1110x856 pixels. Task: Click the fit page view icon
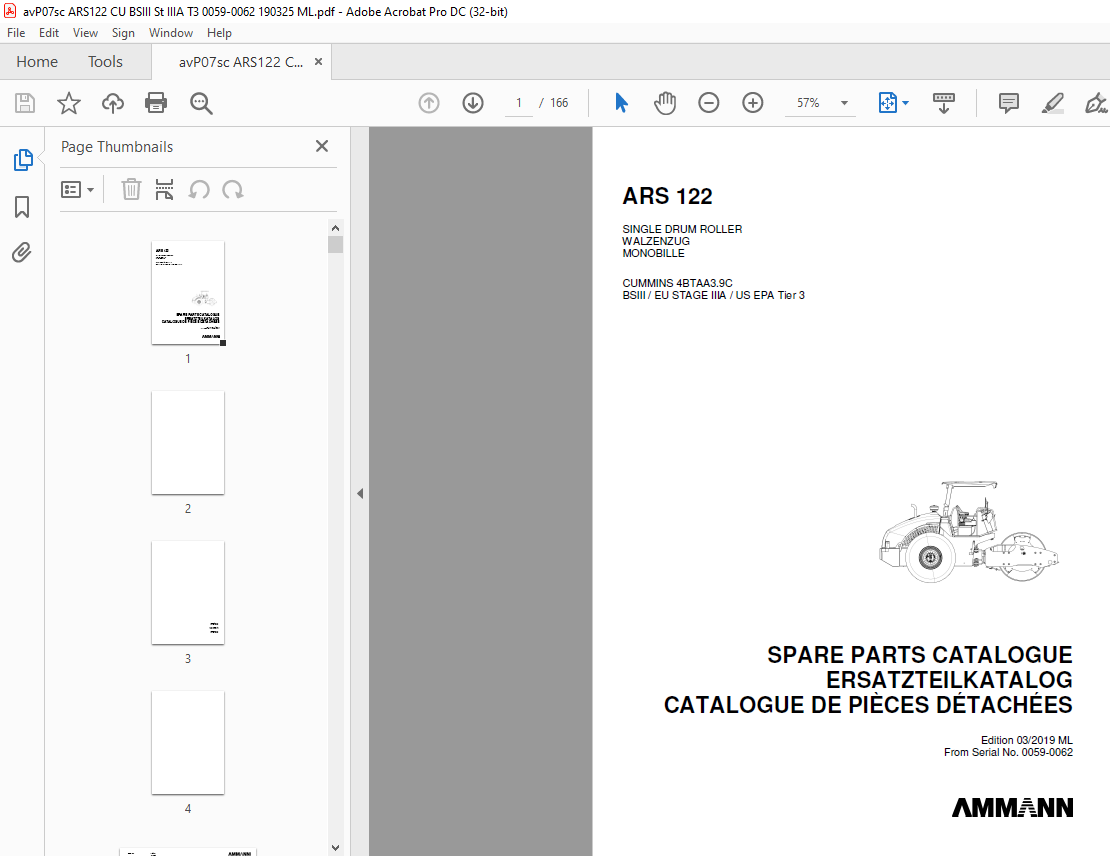(888, 103)
